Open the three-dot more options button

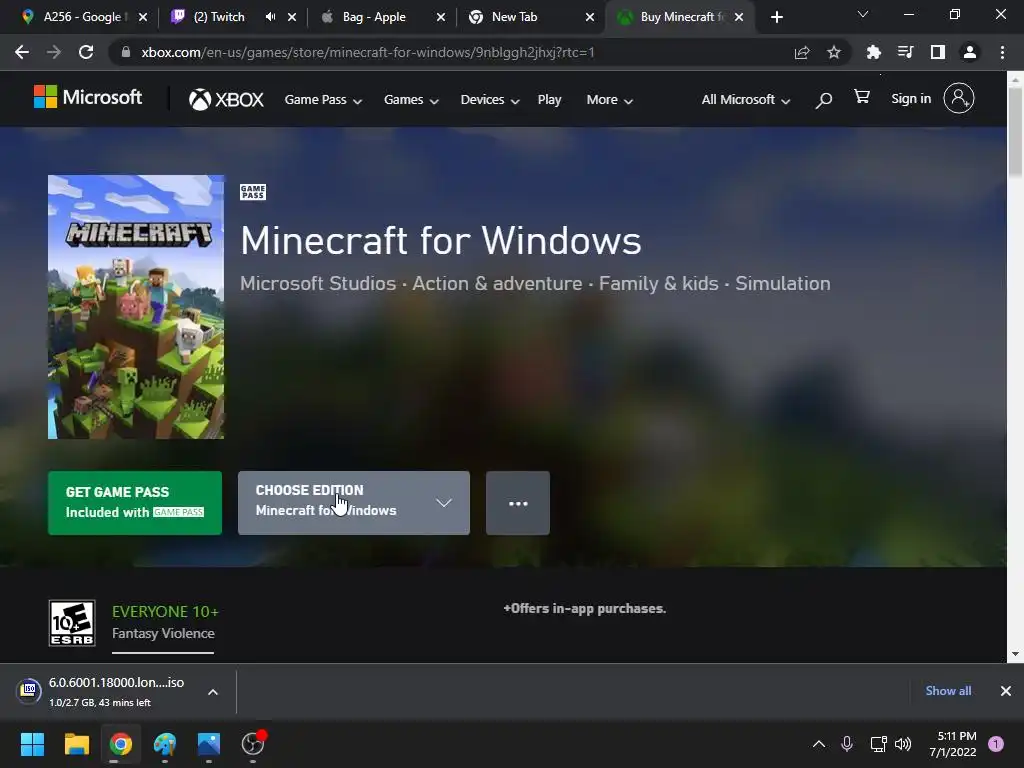click(x=518, y=503)
